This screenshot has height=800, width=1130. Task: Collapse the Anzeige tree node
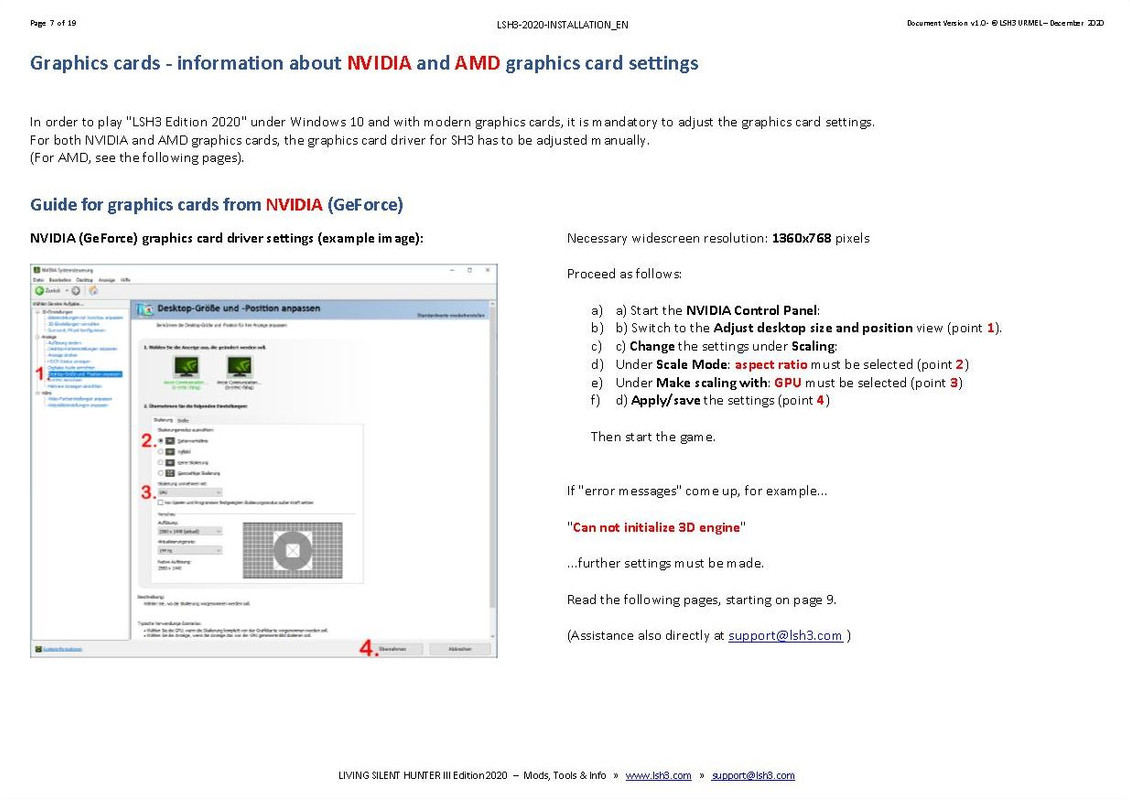pyautogui.click(x=37, y=337)
